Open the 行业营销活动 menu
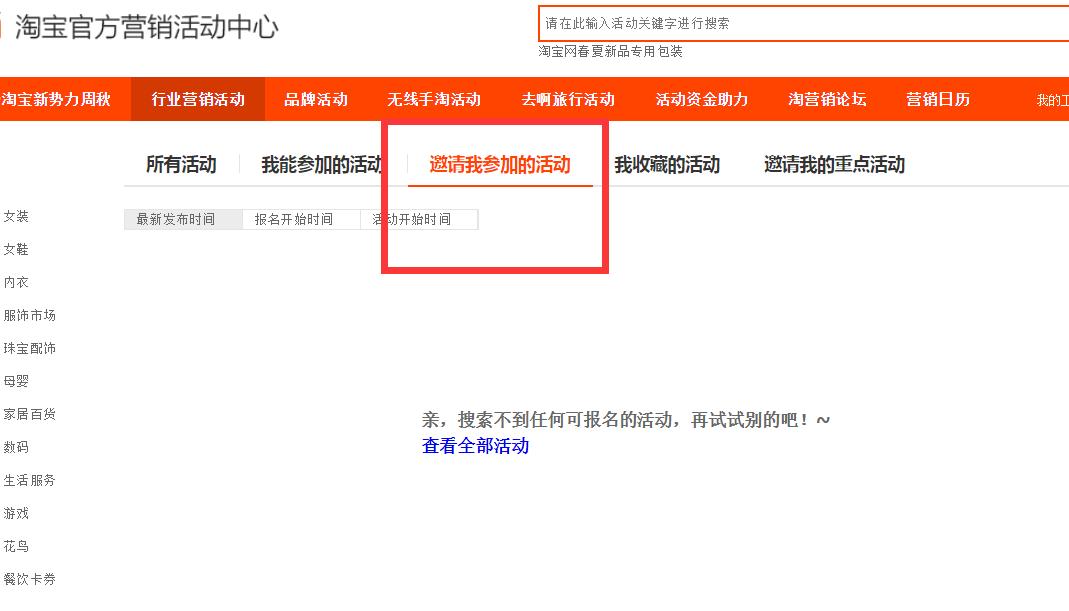This screenshot has height=611, width=1069. coord(197,99)
